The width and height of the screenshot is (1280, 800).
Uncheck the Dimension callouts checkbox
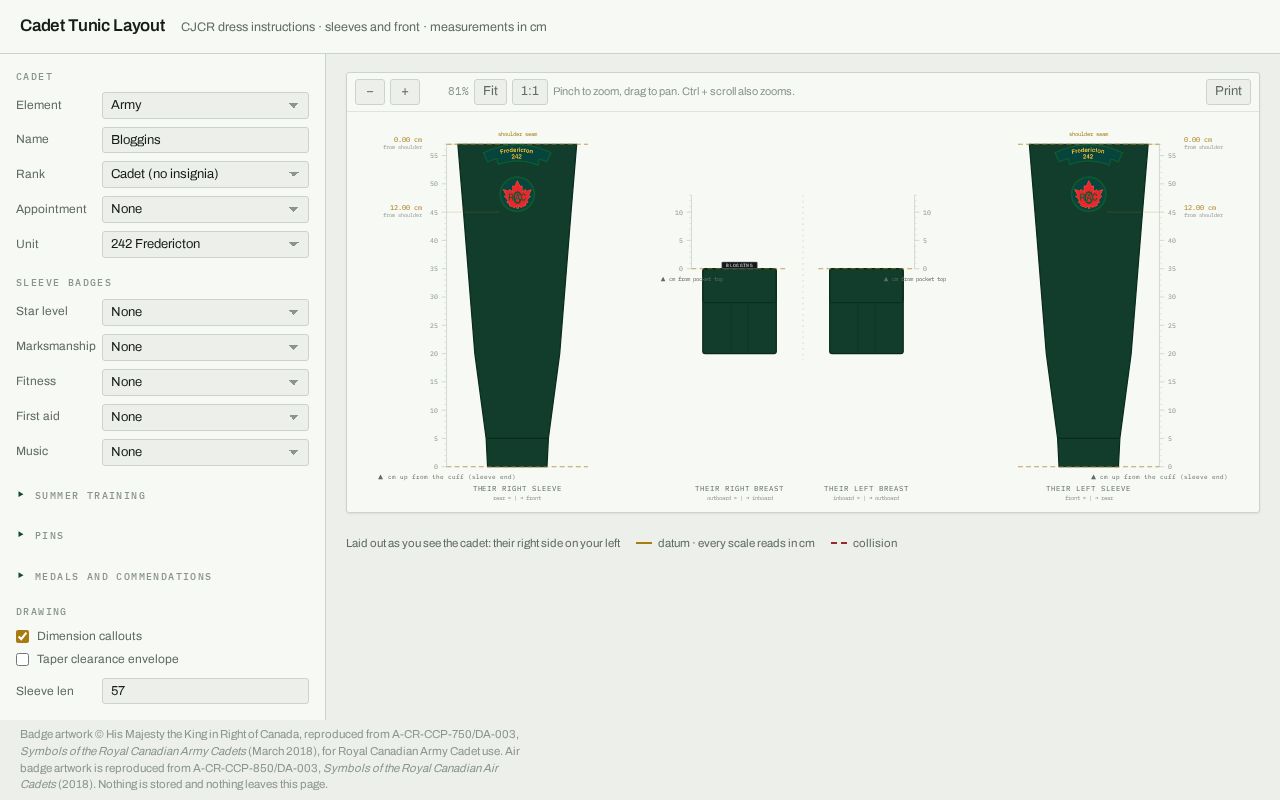[x=22, y=636]
